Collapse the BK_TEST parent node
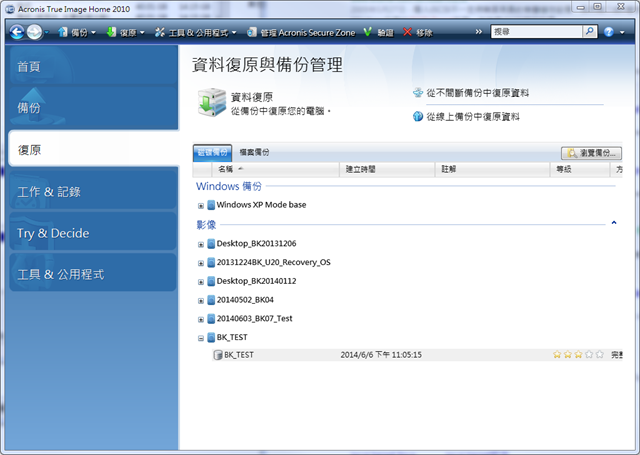Image resolution: width=640 pixels, height=455 pixels. coord(201,338)
